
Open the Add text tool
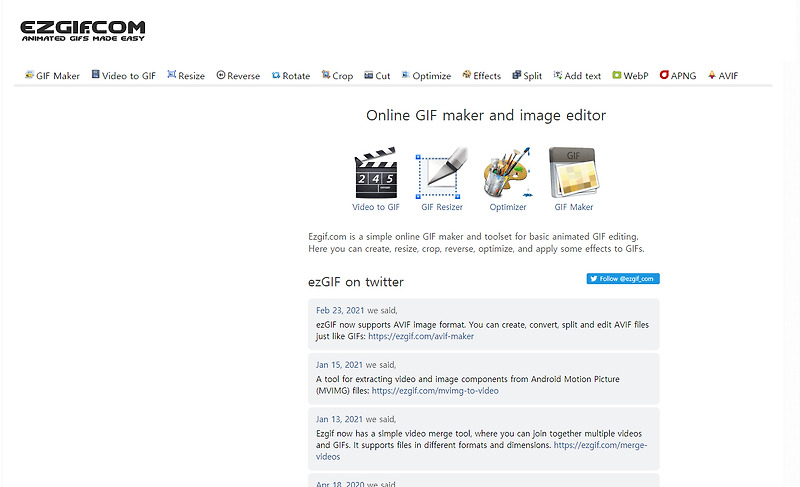coord(577,75)
